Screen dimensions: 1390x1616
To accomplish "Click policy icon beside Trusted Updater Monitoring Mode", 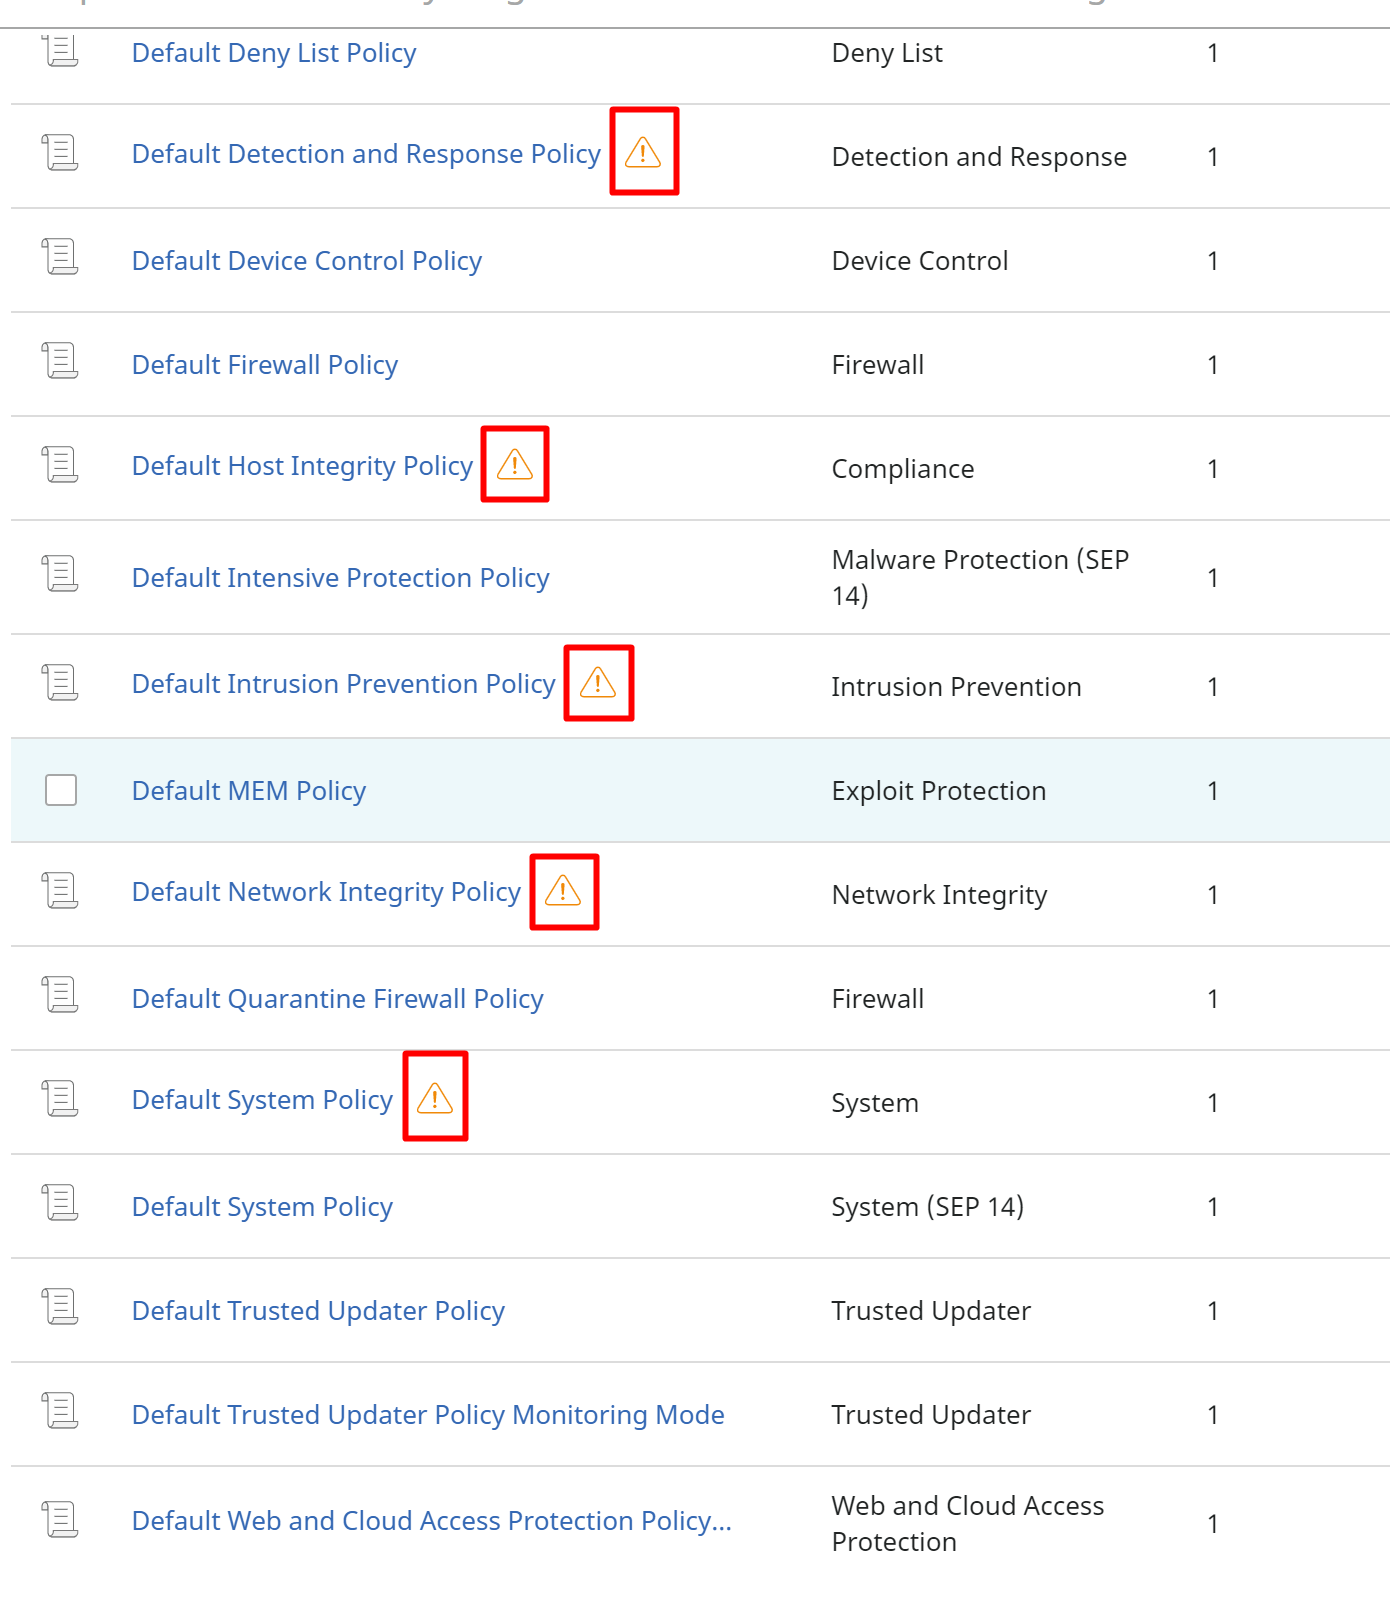I will (x=60, y=1411).
